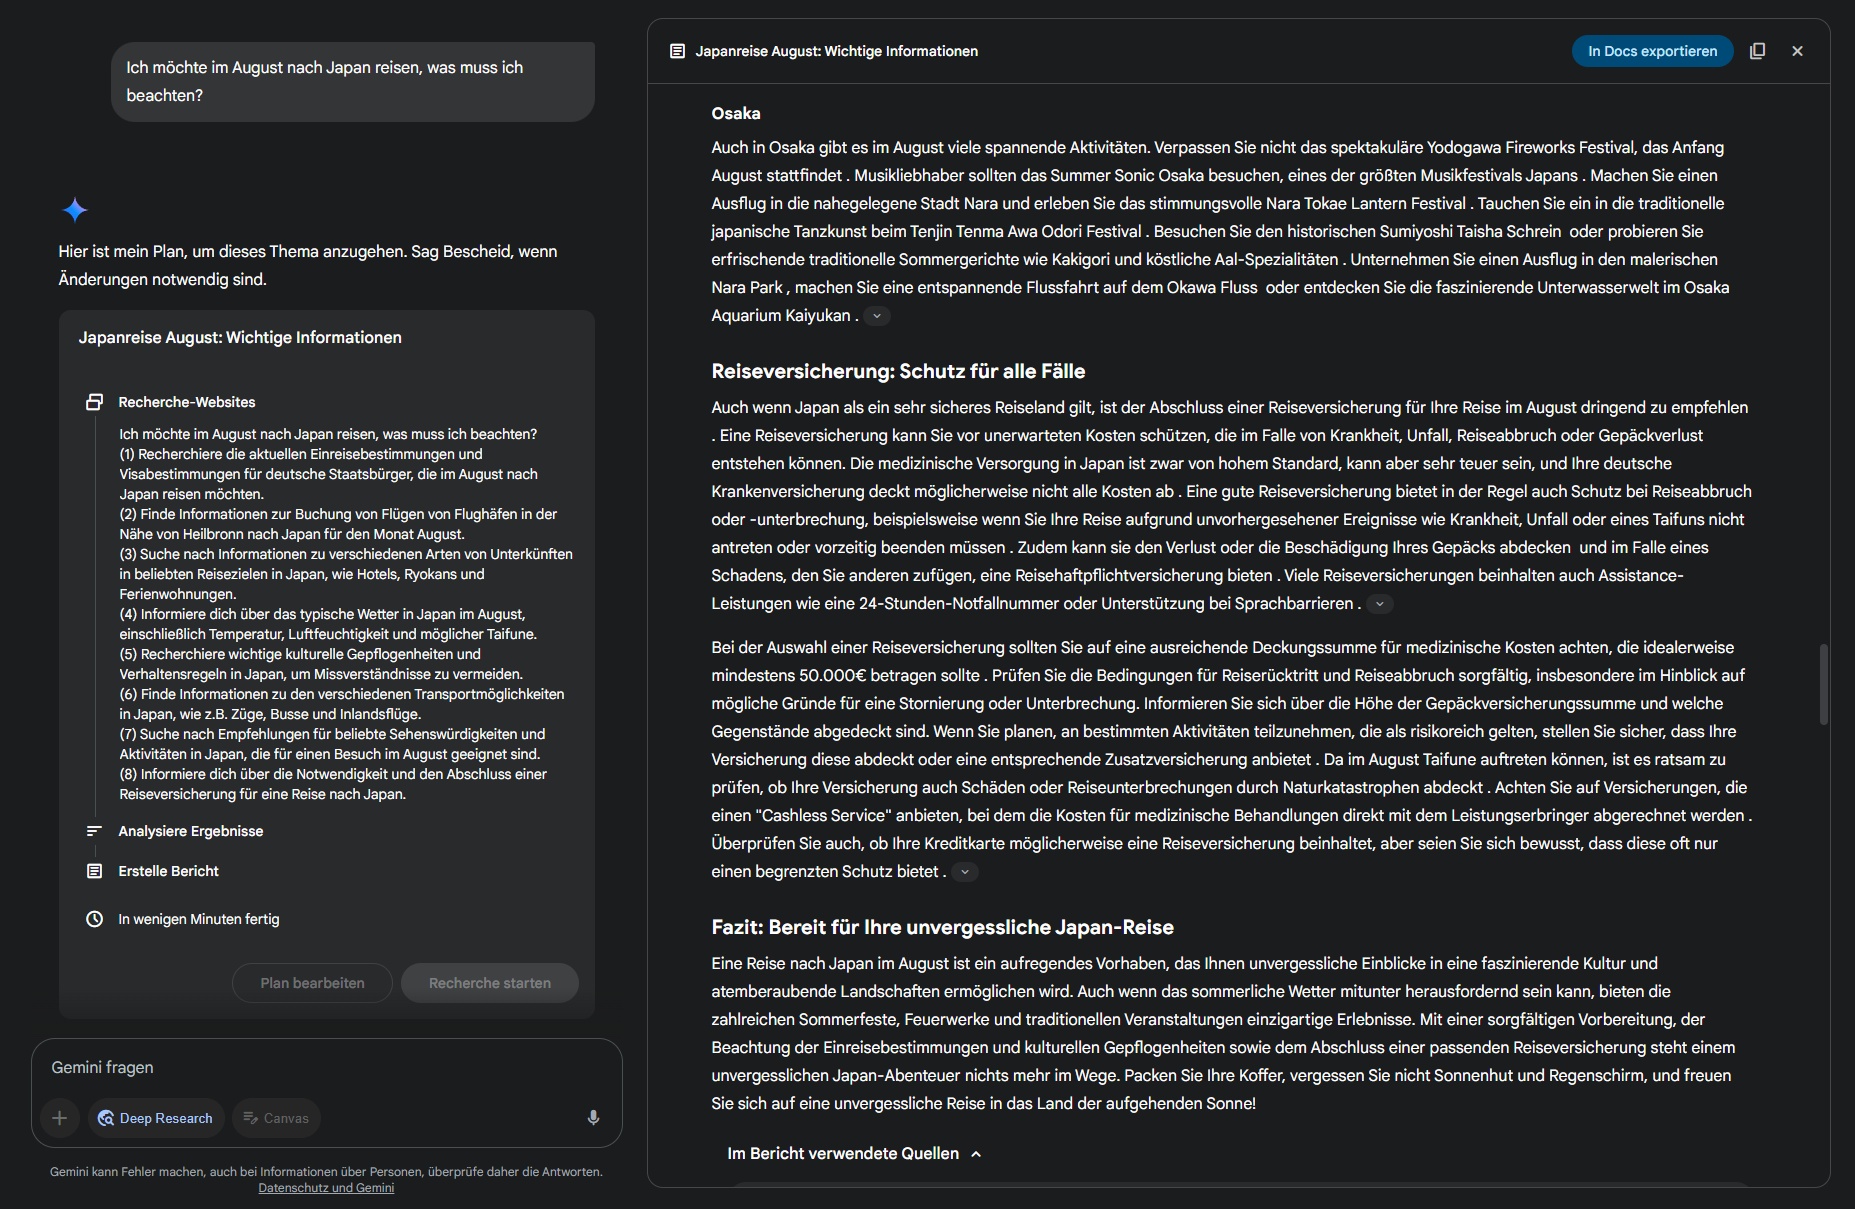Click the Gemini sparkle icon
The image size is (1855, 1209).
click(75, 210)
